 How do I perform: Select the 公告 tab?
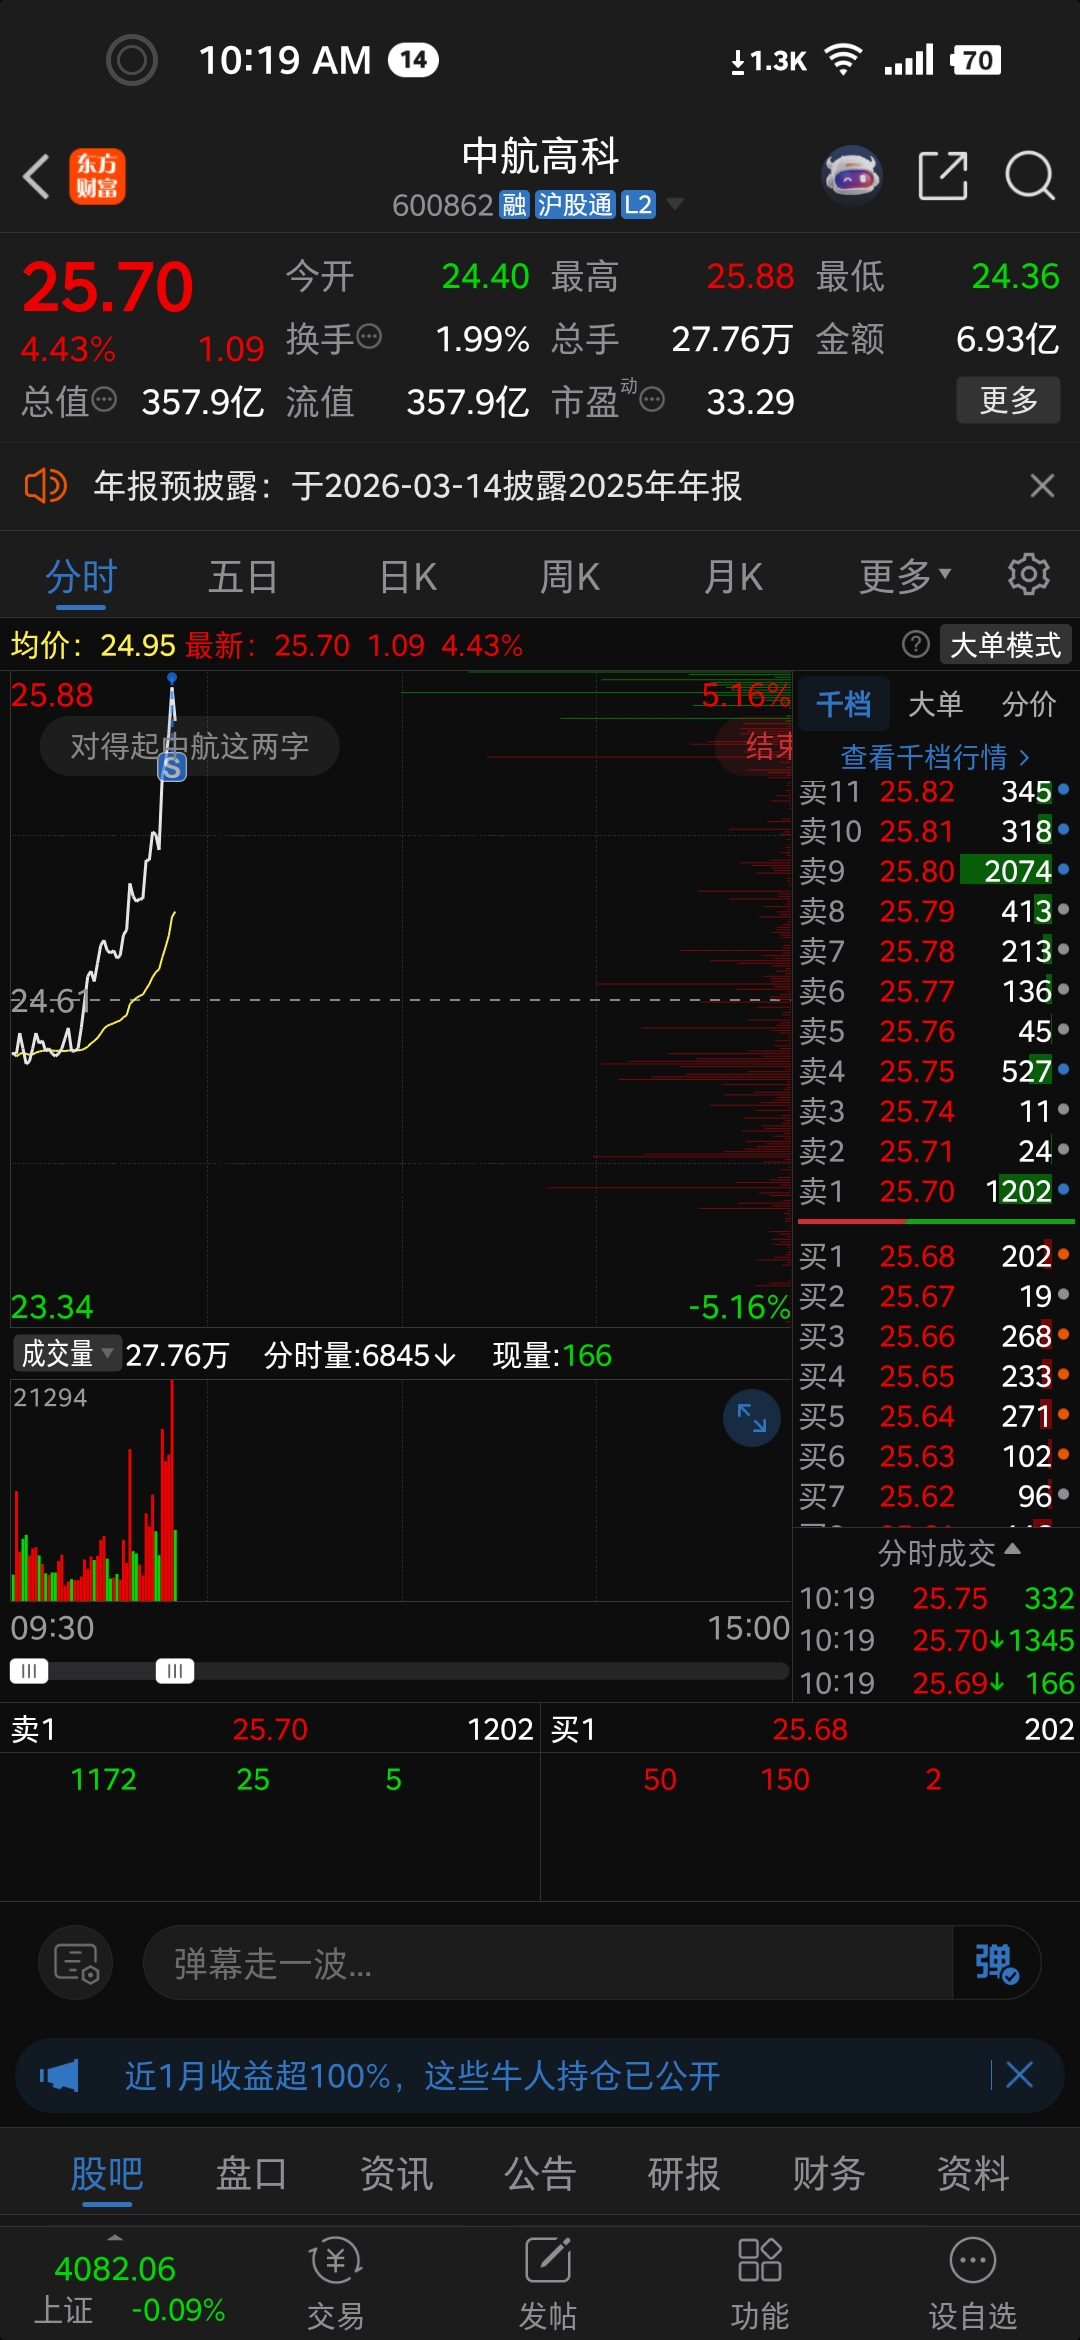[x=540, y=2174]
